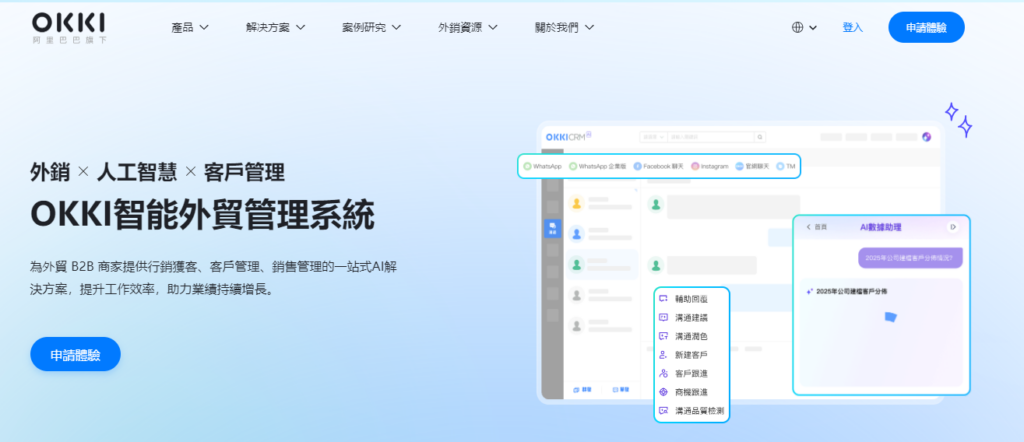Click the 溝通潤色 icon in AI menu
This screenshot has width=1024, height=442.
pos(664,336)
